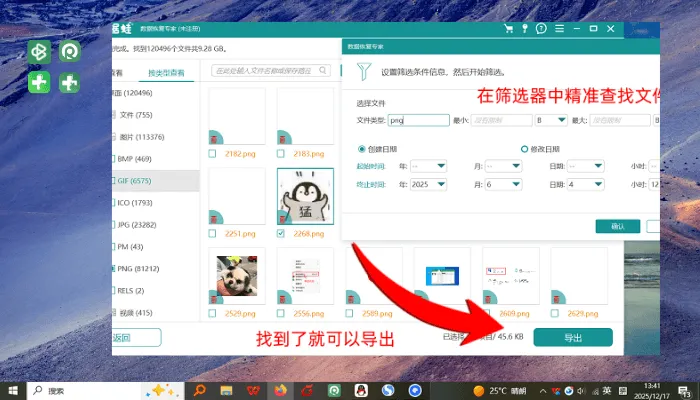
Task: Open the thumbnail for 2556.png
Action: 305,276
